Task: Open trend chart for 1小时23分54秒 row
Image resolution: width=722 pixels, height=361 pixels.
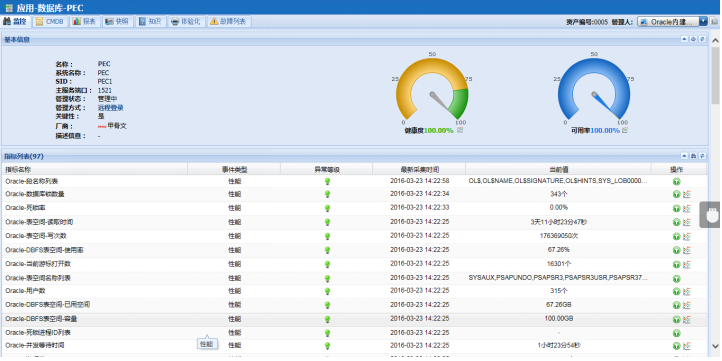Action: pyautogui.click(x=687, y=345)
